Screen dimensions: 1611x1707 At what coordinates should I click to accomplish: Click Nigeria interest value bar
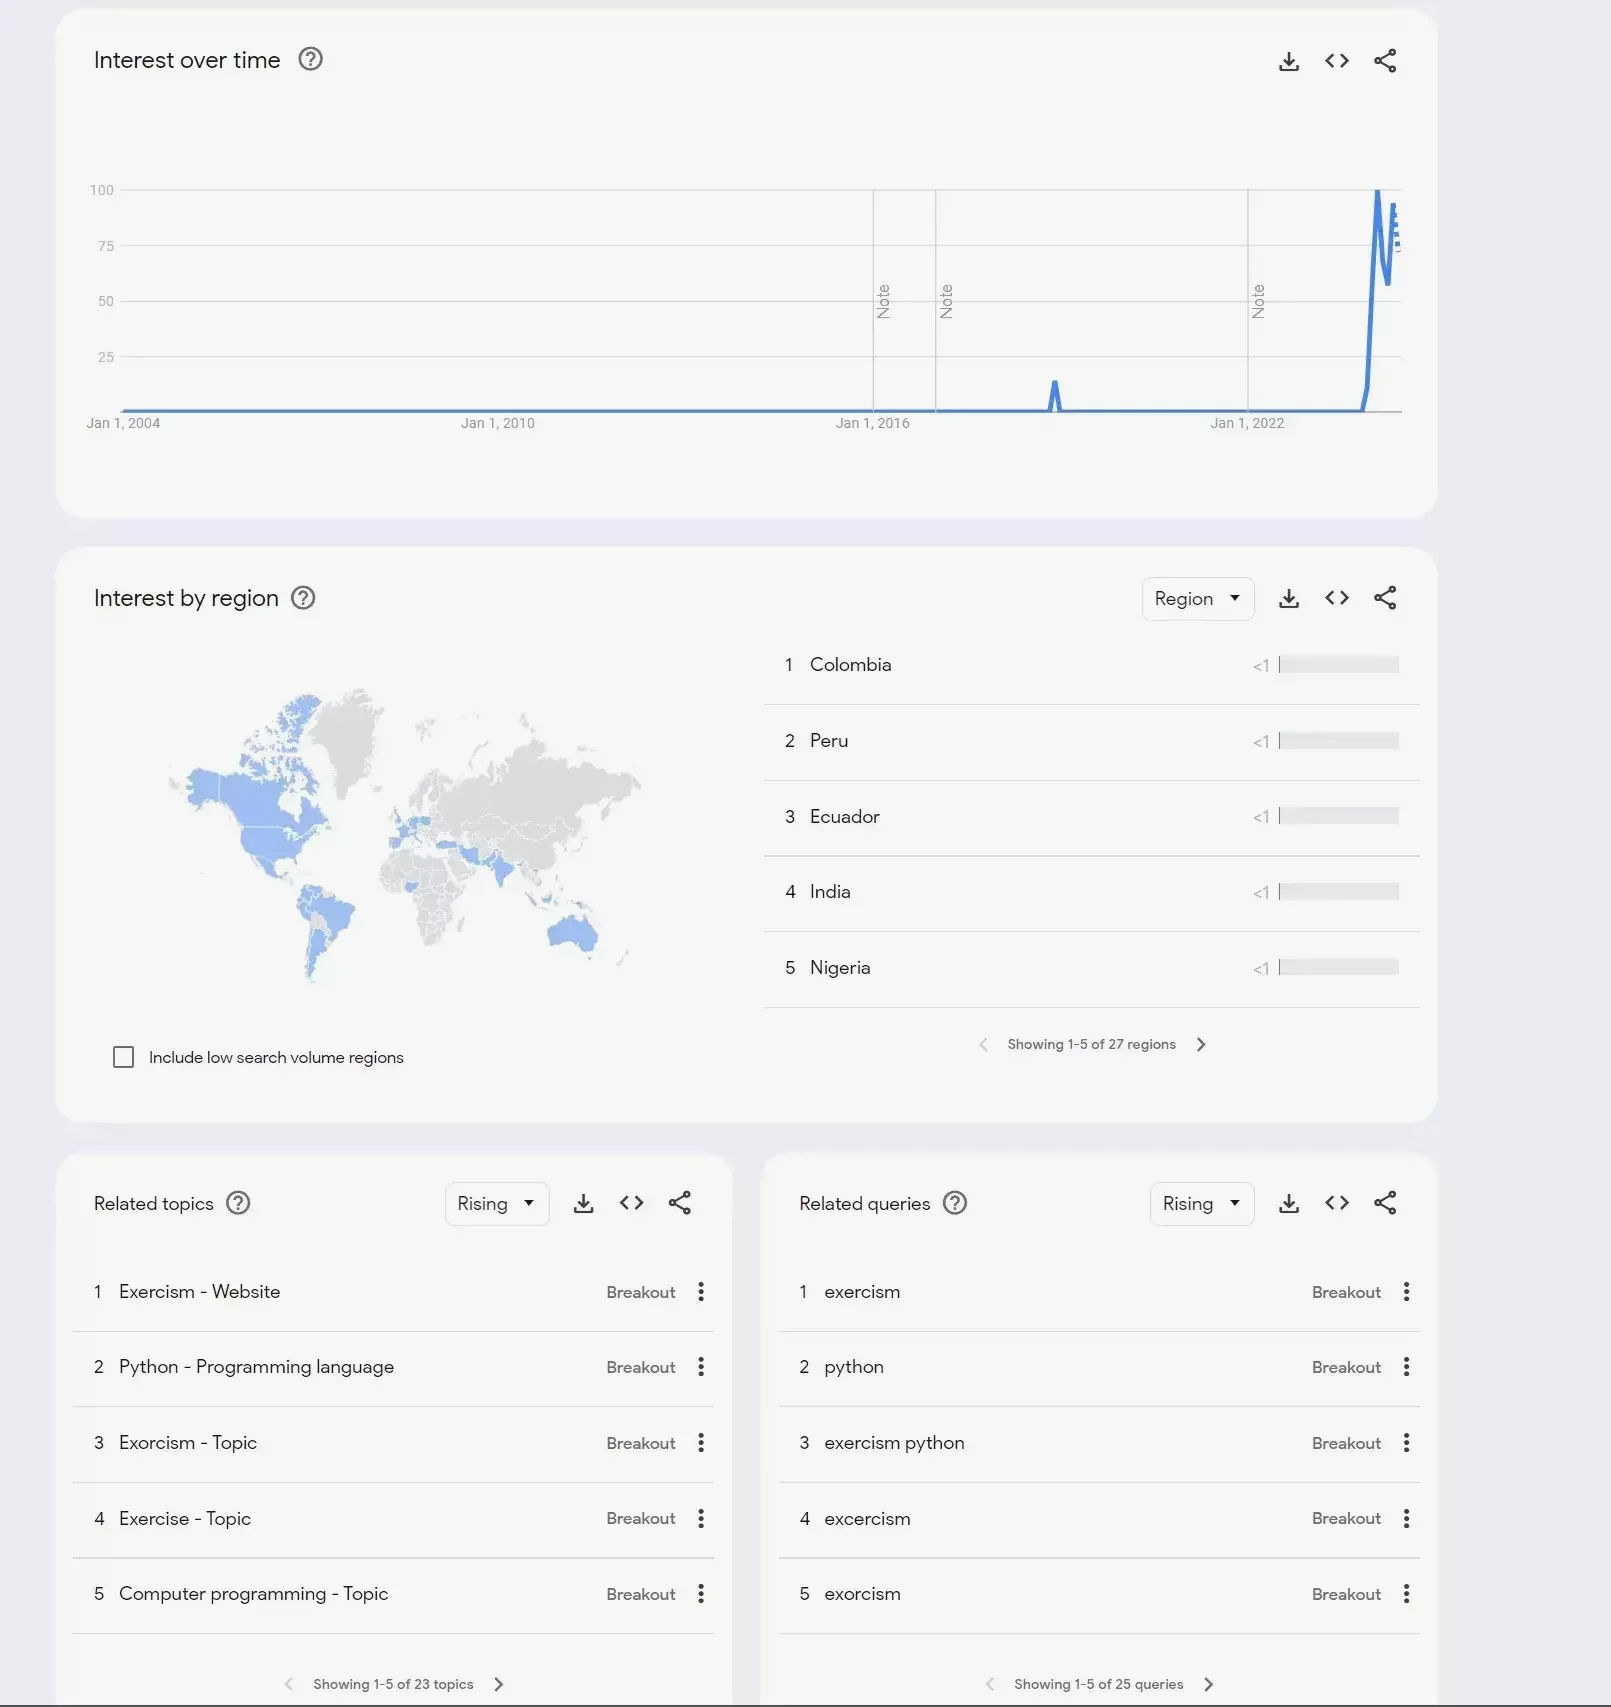point(1338,968)
